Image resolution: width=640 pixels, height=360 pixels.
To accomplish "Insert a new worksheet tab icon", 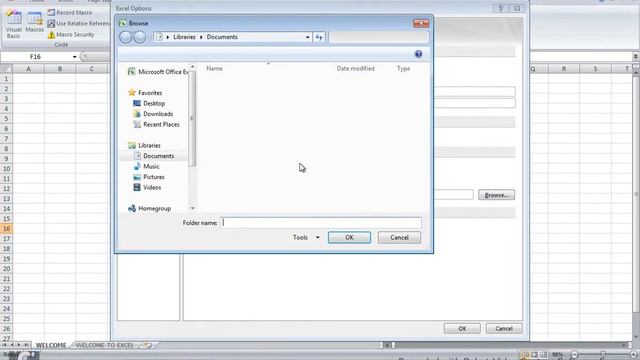I will (147, 345).
